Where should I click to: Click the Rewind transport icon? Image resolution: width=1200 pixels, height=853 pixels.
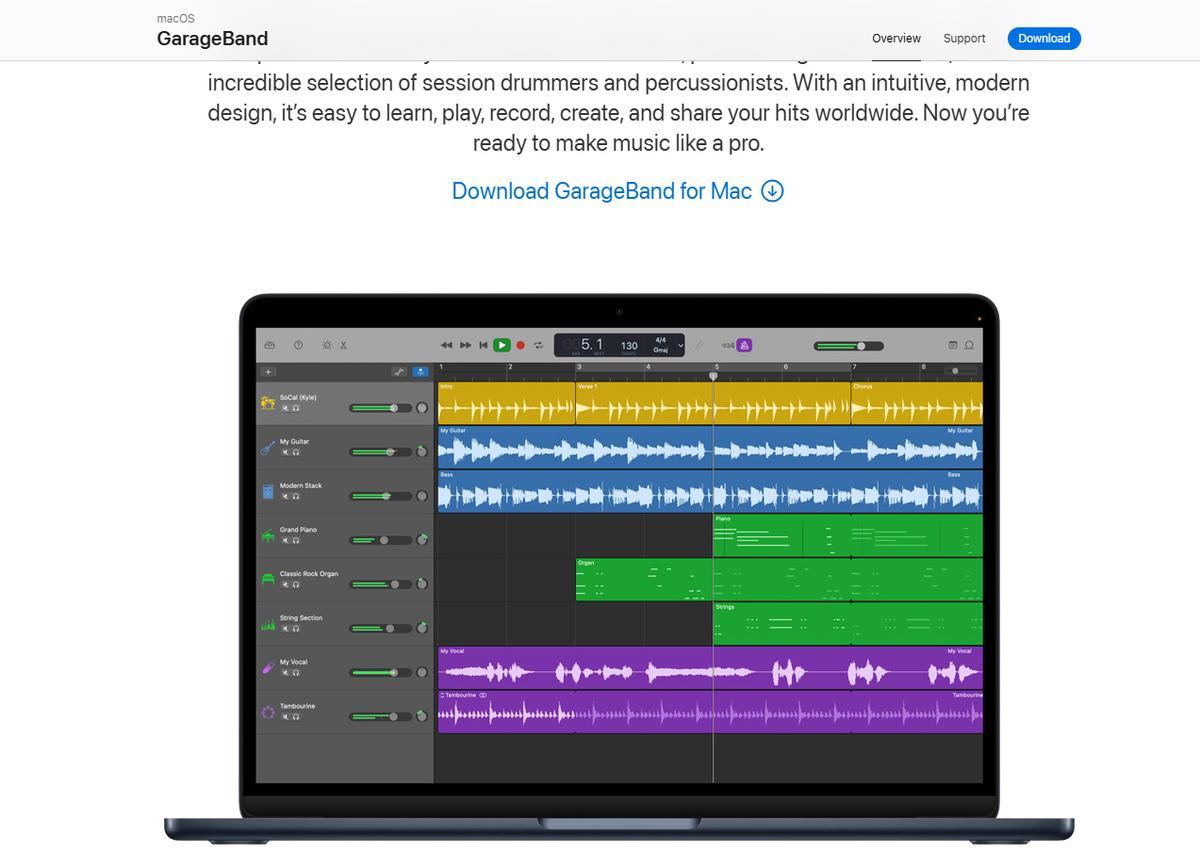446,345
